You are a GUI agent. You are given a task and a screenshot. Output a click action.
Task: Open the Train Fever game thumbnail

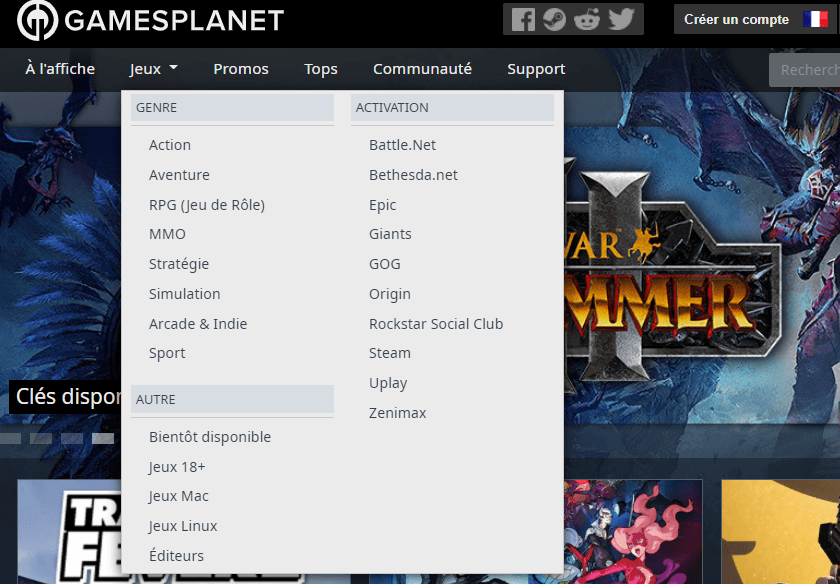(x=70, y=531)
